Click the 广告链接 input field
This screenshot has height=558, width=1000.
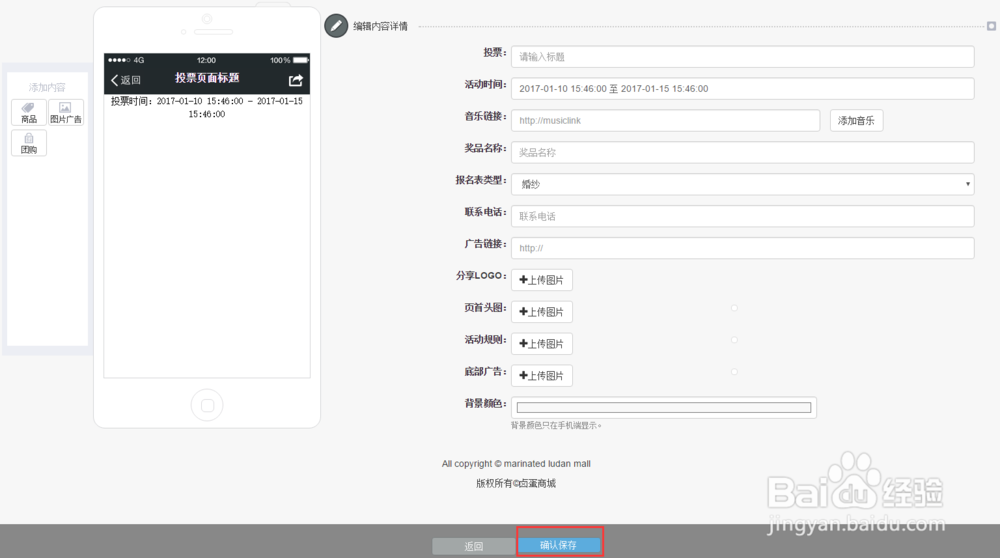click(x=742, y=248)
